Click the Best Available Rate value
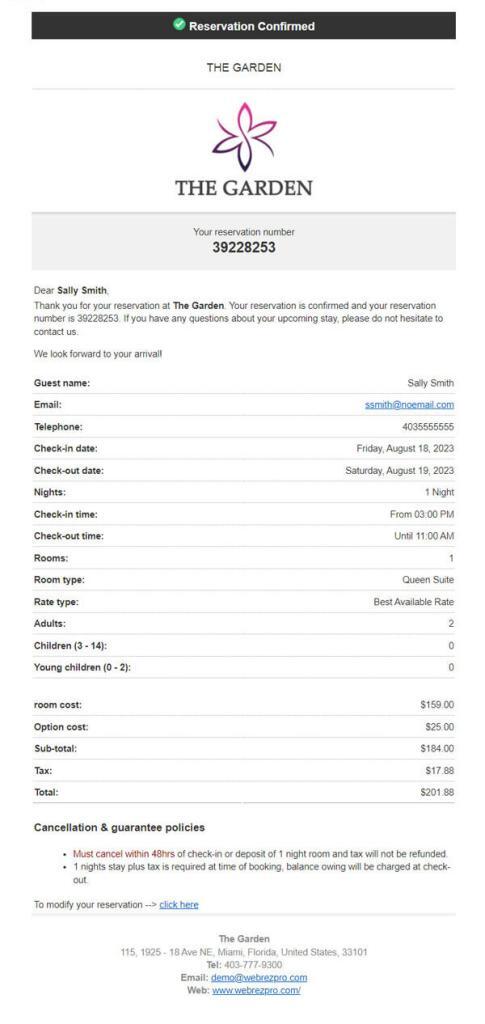Screen dimensions: 485x1024 pos(414,602)
